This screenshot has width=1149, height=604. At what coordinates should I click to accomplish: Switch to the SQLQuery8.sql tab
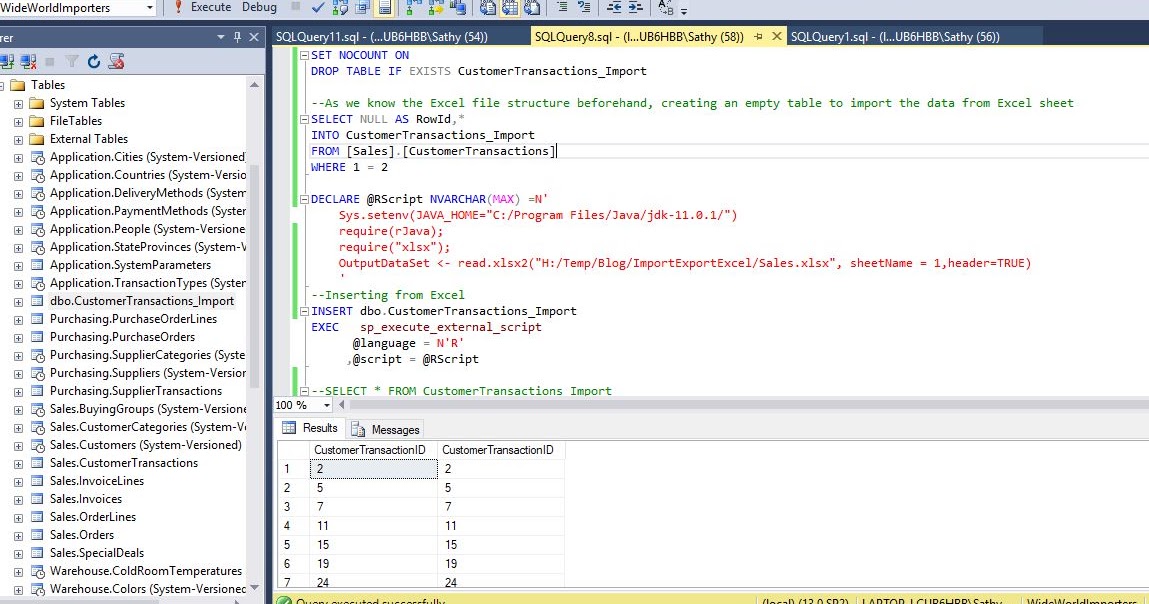click(639, 37)
